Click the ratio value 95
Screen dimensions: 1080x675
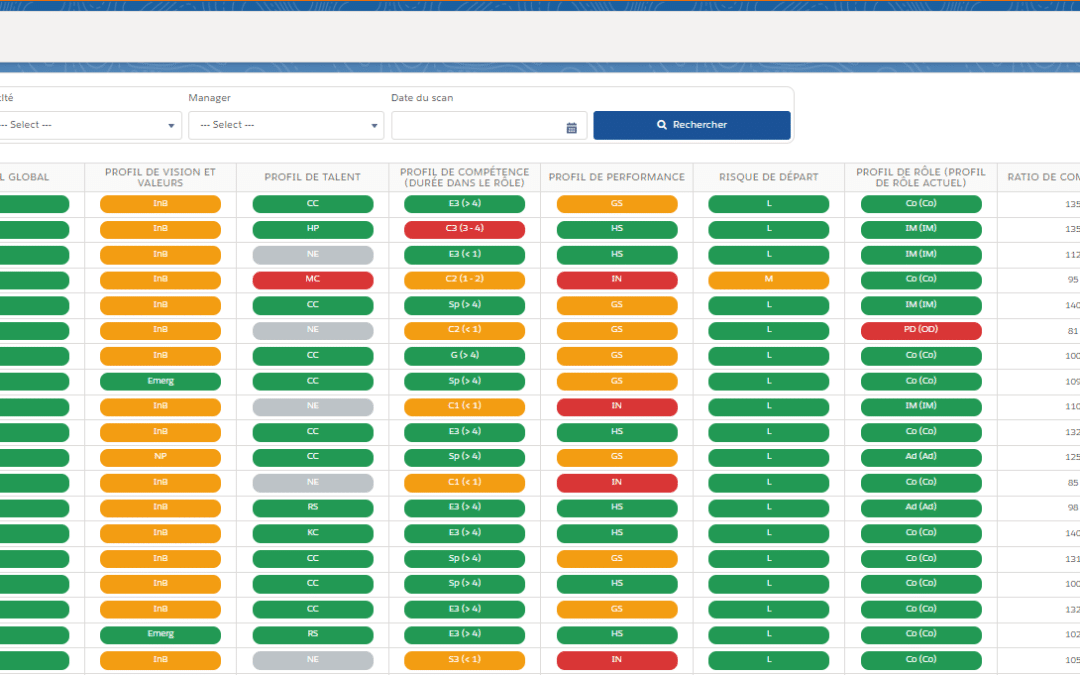click(1073, 280)
